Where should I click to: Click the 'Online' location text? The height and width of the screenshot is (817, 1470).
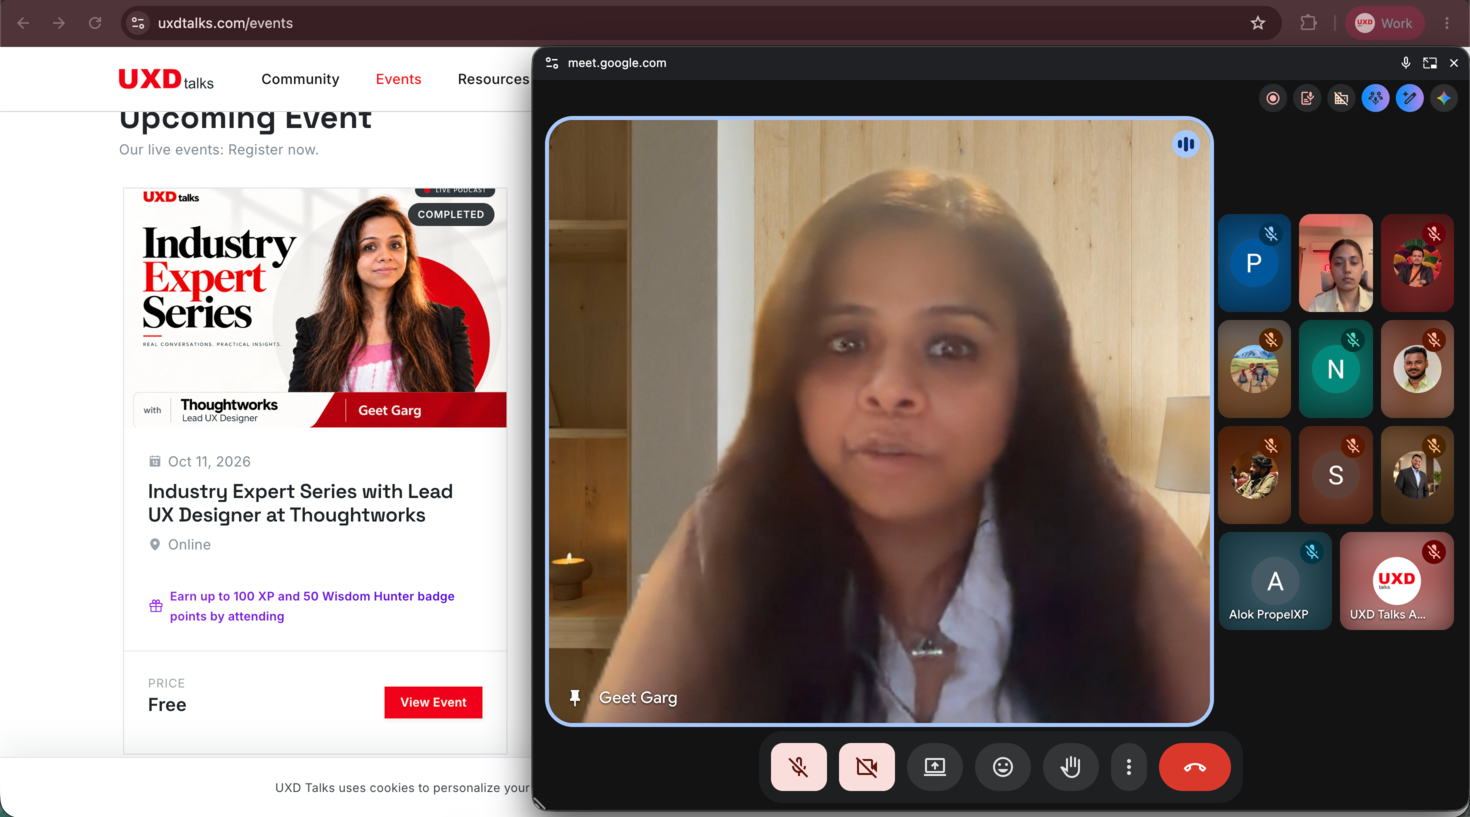pyautogui.click(x=189, y=545)
